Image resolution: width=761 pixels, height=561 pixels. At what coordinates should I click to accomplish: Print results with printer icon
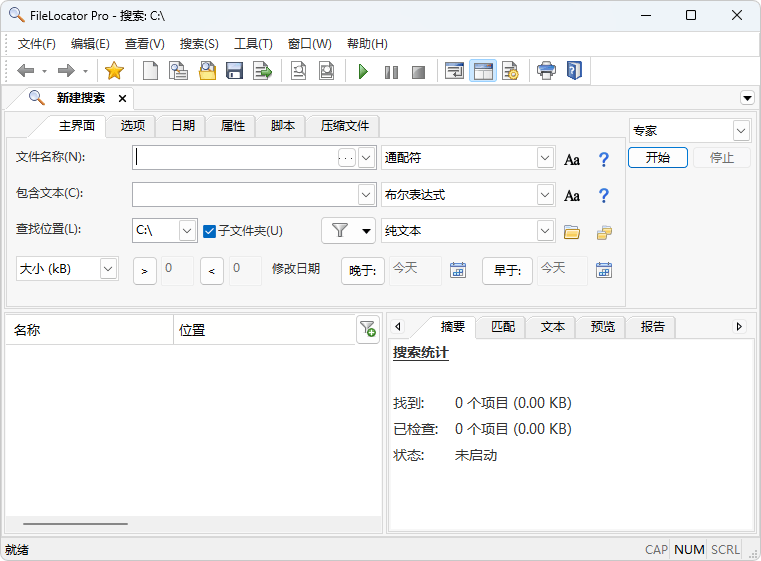point(546,71)
